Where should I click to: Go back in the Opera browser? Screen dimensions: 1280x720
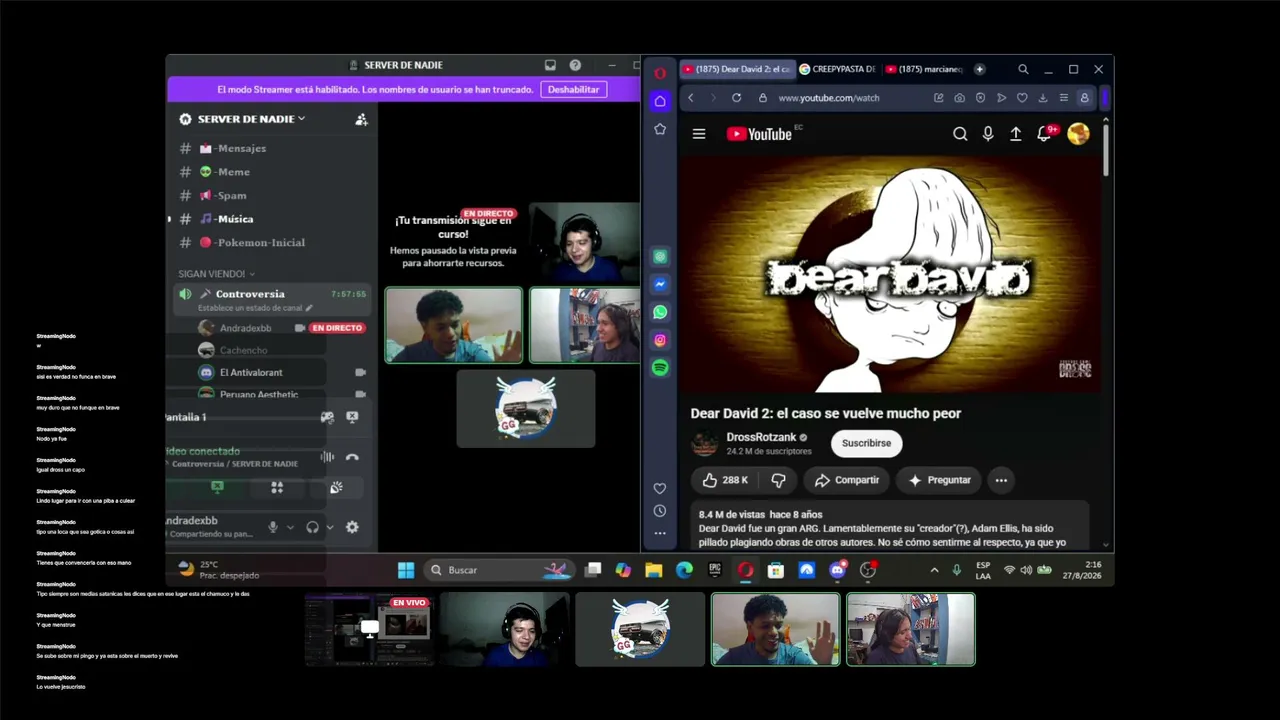691,98
